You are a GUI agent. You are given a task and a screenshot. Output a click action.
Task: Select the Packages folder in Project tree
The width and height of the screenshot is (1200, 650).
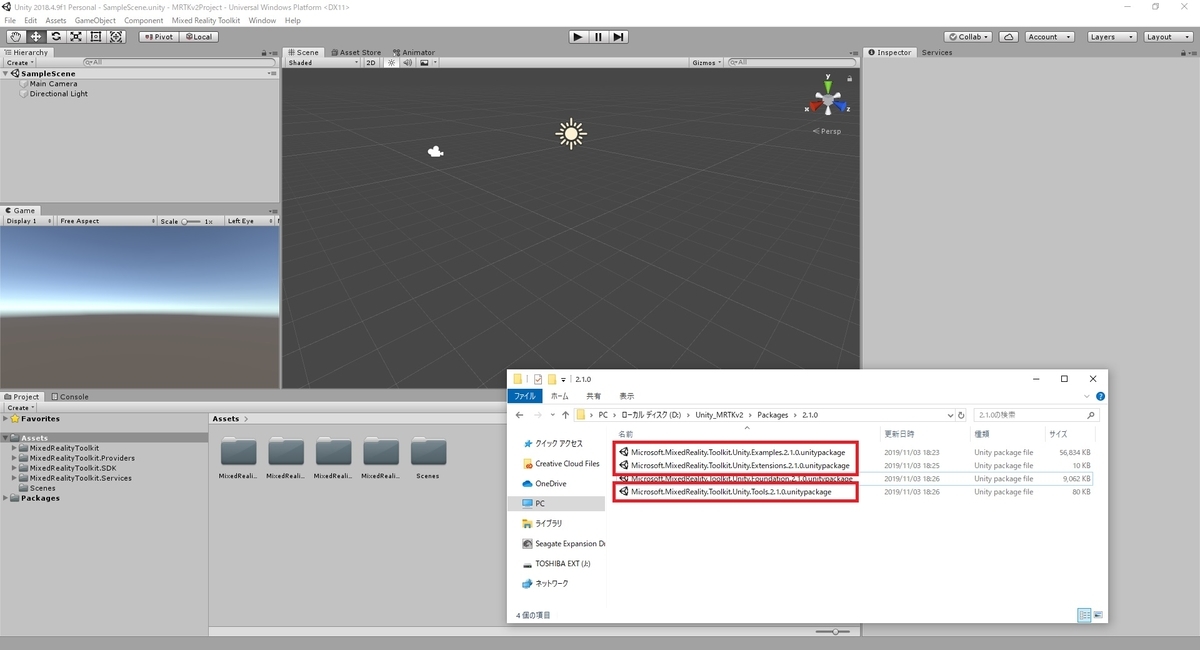pyautogui.click(x=40, y=498)
